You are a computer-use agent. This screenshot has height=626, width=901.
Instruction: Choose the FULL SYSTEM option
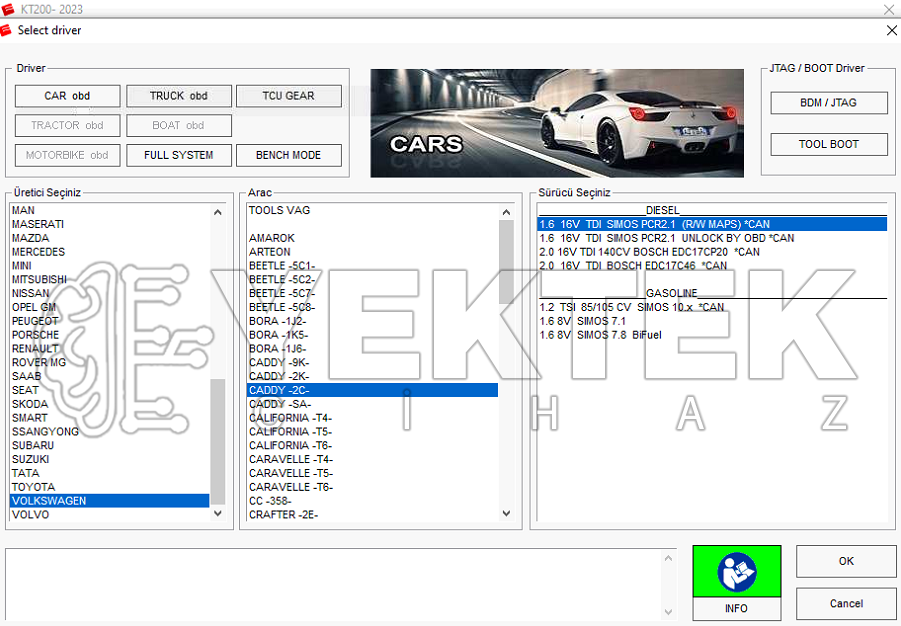pos(179,155)
